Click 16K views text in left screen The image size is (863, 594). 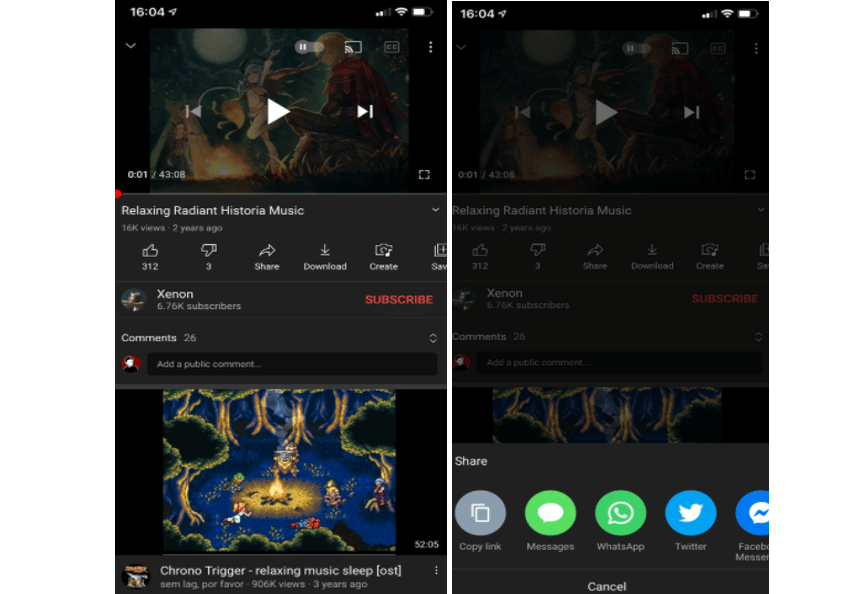pyautogui.click(x=143, y=228)
